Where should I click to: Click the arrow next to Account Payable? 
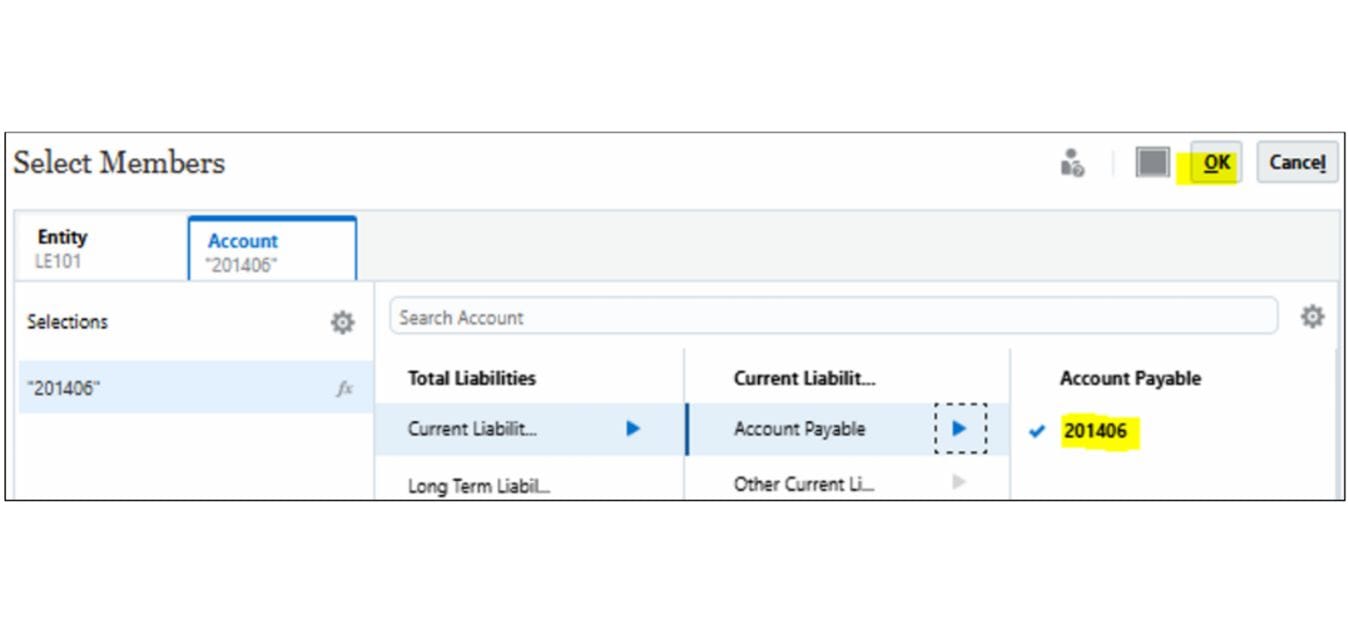click(x=960, y=428)
